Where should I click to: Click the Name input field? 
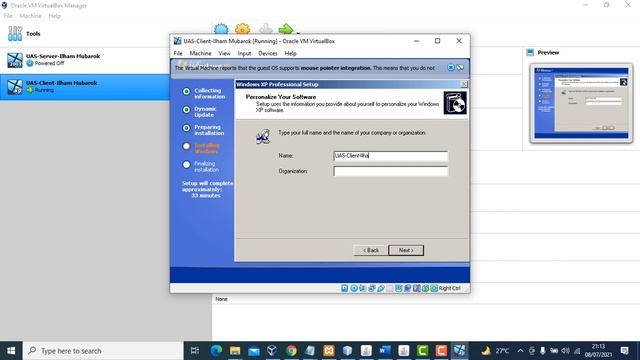391,156
